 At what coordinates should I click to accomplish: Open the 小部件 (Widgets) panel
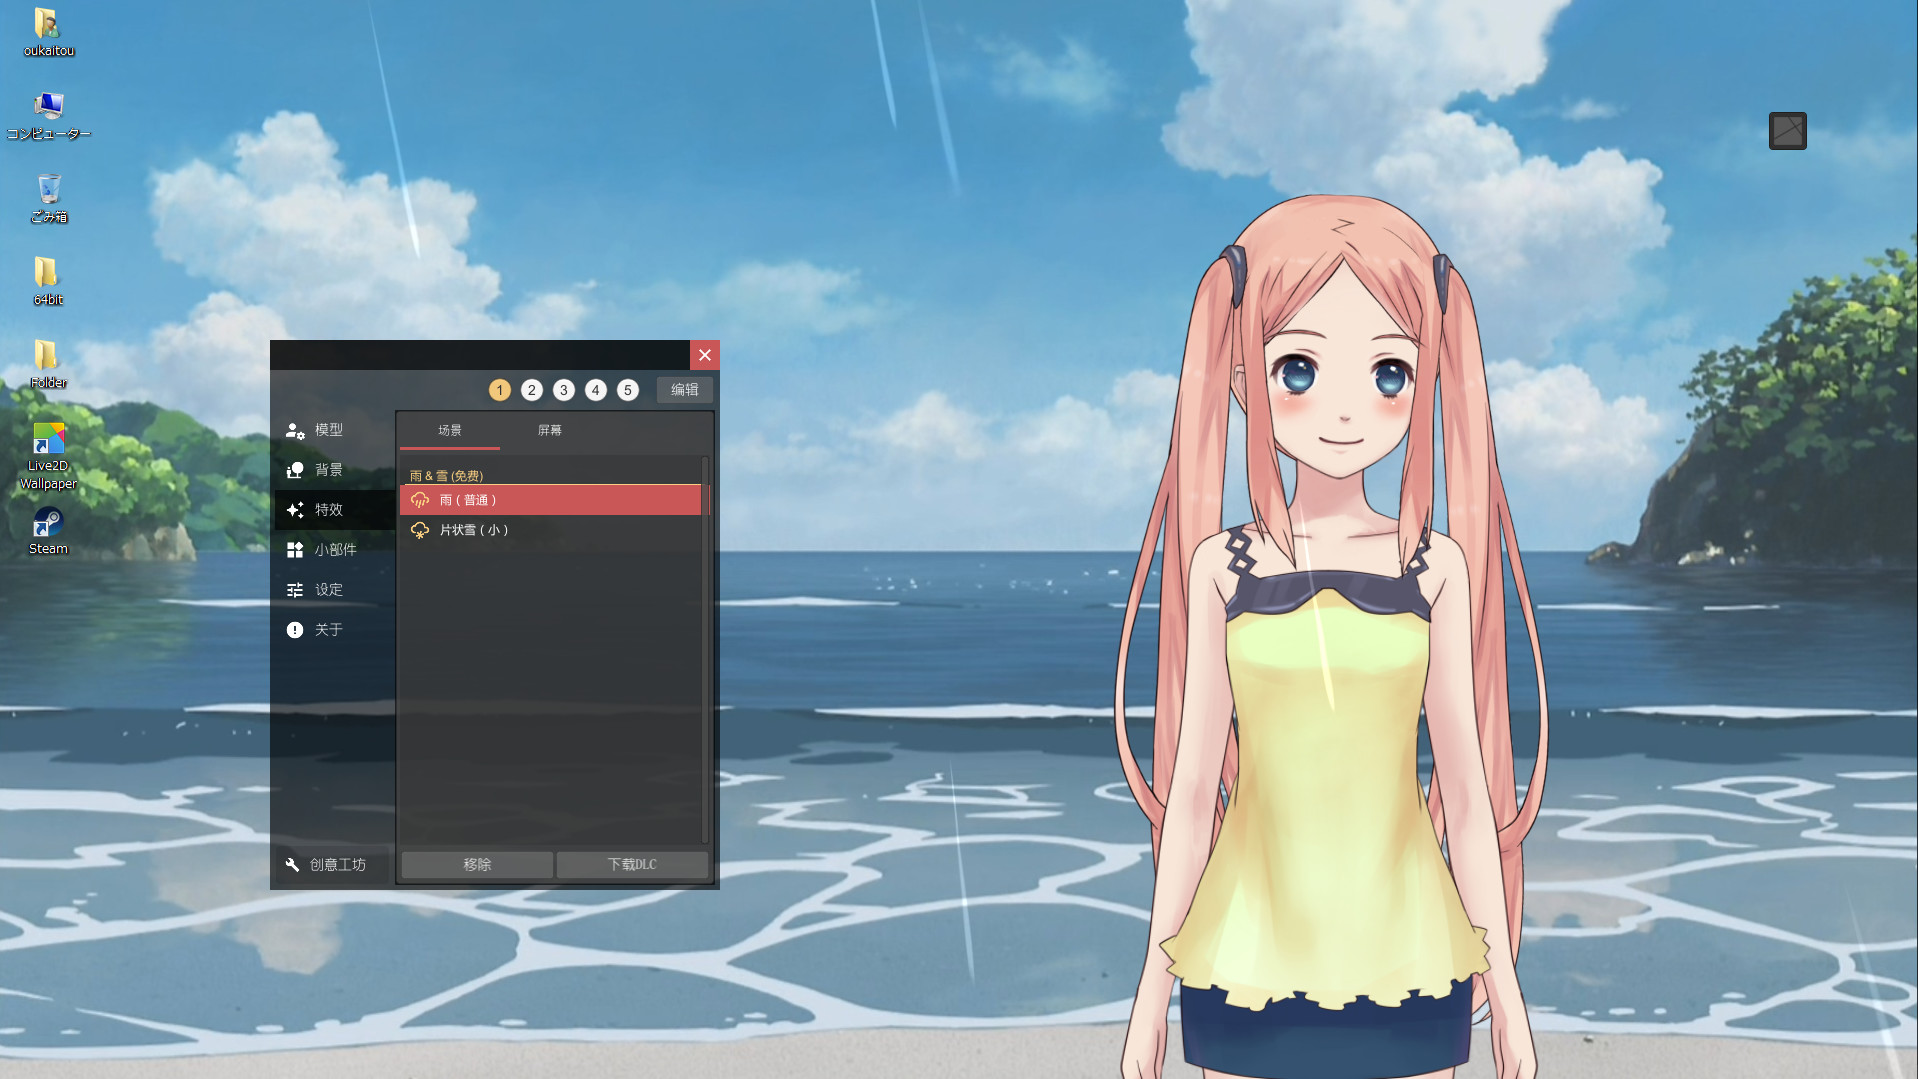click(x=335, y=549)
